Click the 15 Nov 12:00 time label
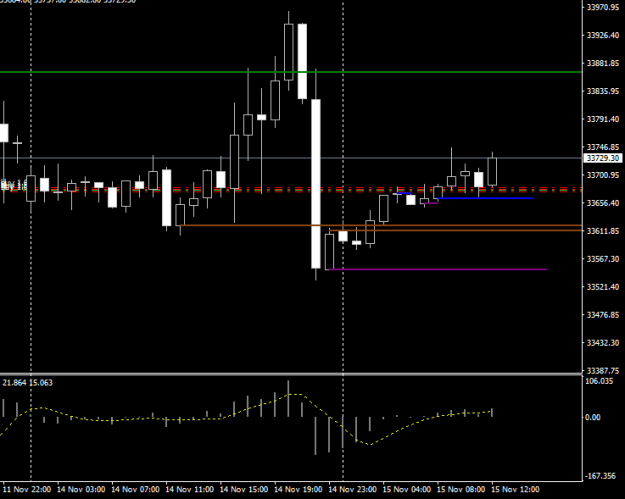Viewport: 625px width, 499px height. pyautogui.click(x=515, y=489)
